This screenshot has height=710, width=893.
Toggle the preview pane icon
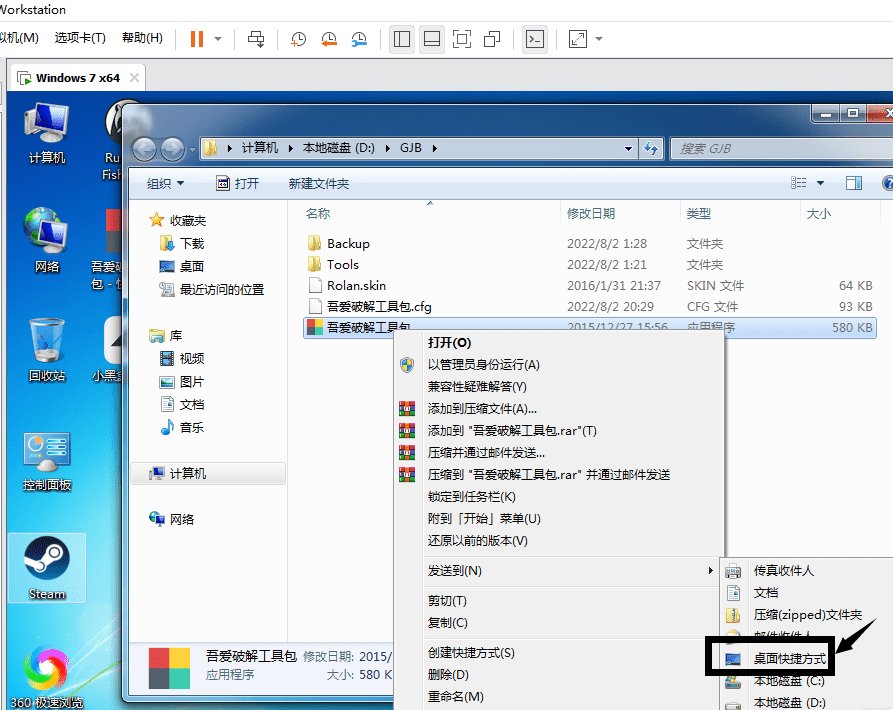[x=853, y=183]
